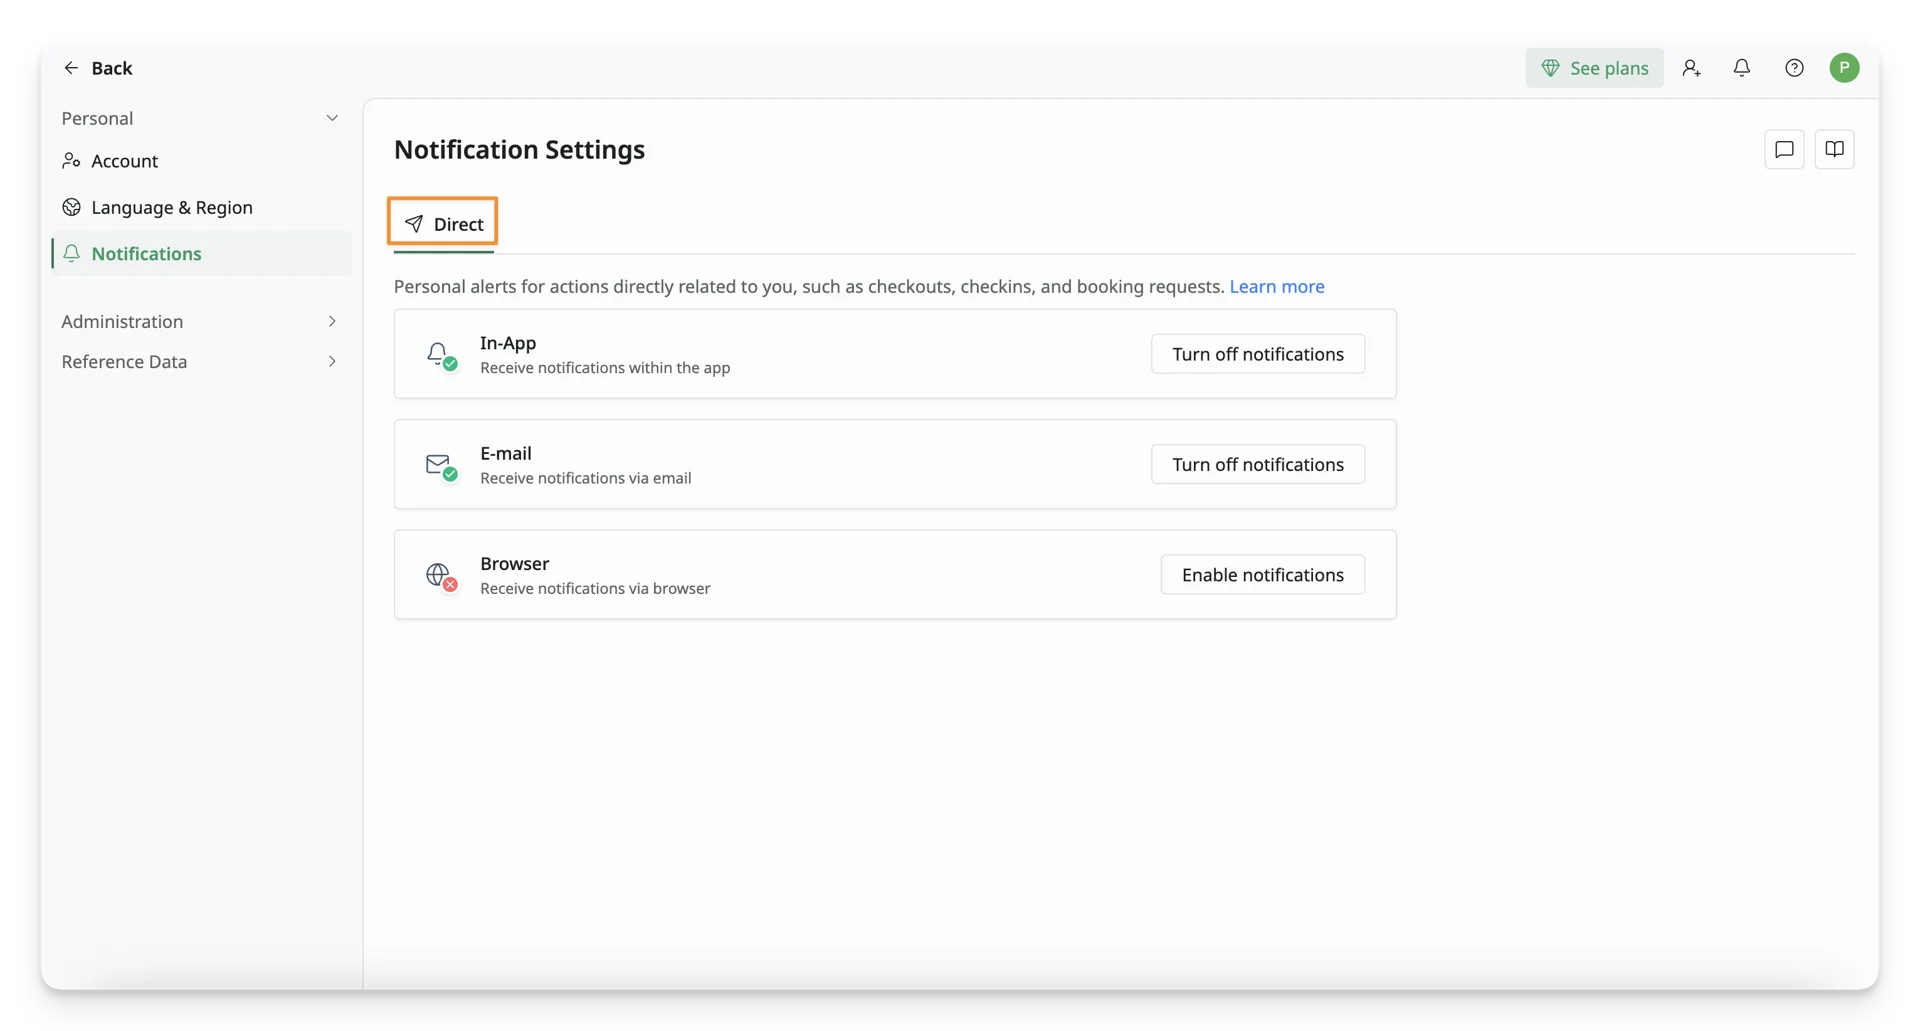The height and width of the screenshot is (1031, 1920).
Task: Click the In-App bell status icon
Action: click(x=441, y=355)
